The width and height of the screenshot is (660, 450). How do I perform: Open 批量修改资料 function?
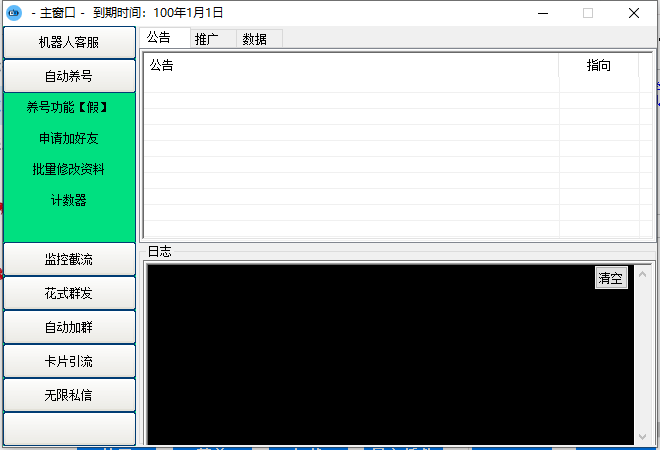pyautogui.click(x=68, y=169)
